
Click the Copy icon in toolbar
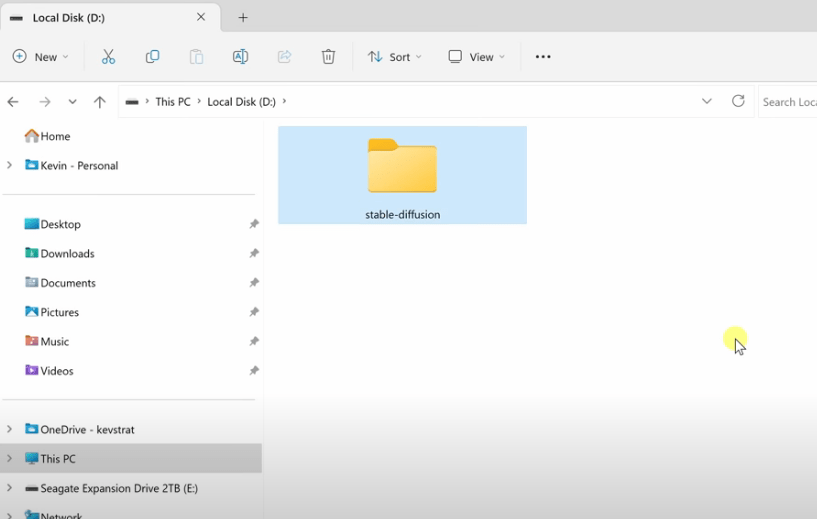[152, 57]
